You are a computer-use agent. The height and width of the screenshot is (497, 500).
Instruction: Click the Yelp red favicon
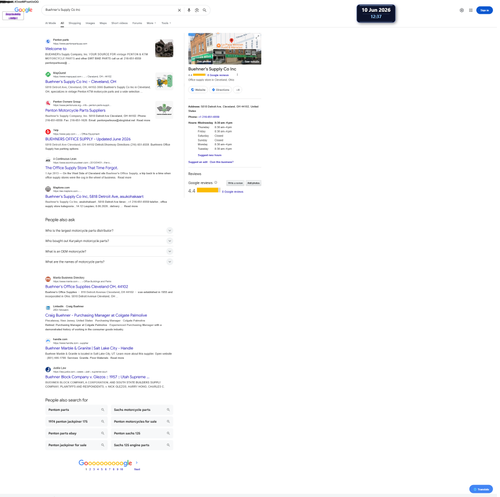point(48,132)
